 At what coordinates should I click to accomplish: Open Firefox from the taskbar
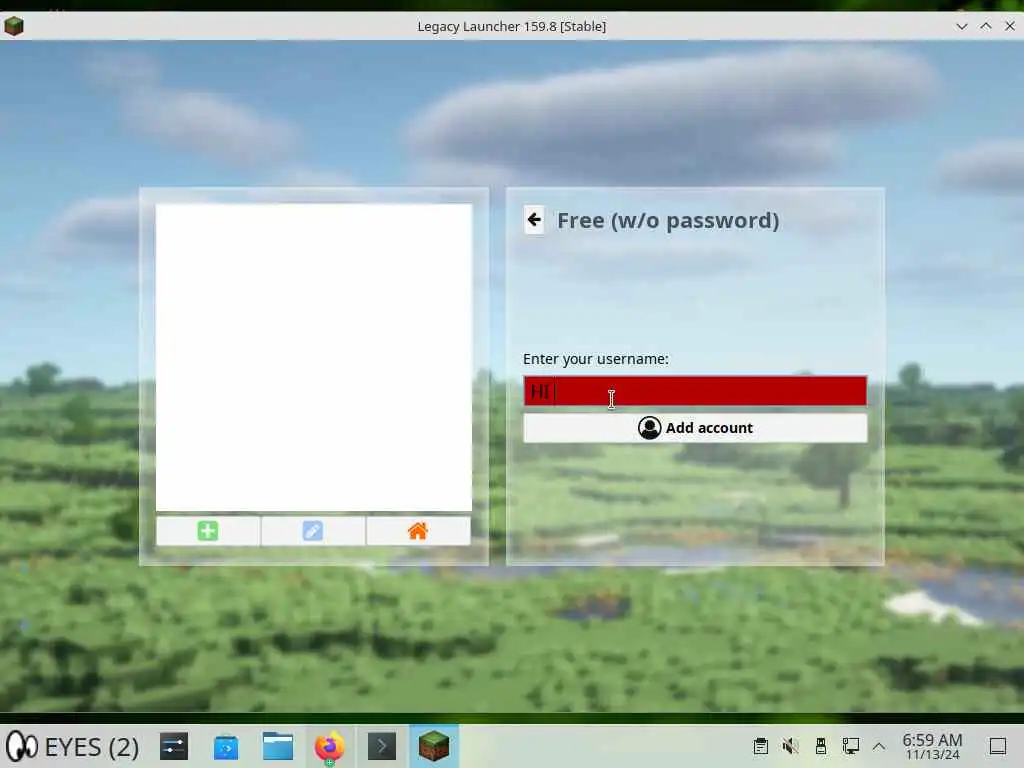pos(329,746)
